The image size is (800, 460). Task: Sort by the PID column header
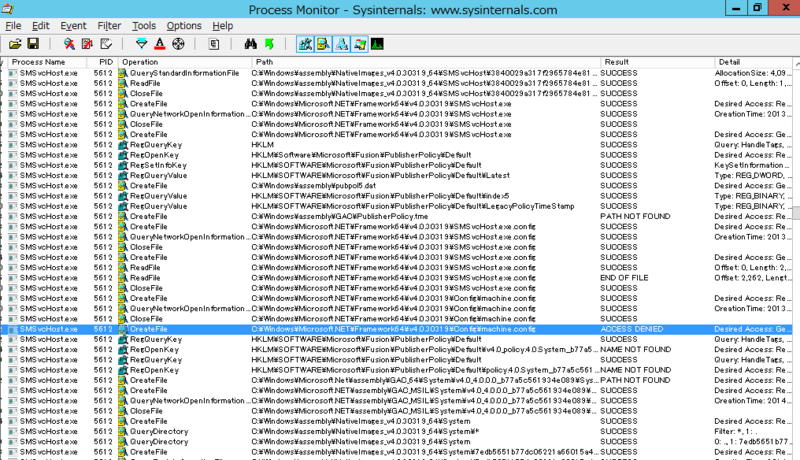tap(102, 62)
